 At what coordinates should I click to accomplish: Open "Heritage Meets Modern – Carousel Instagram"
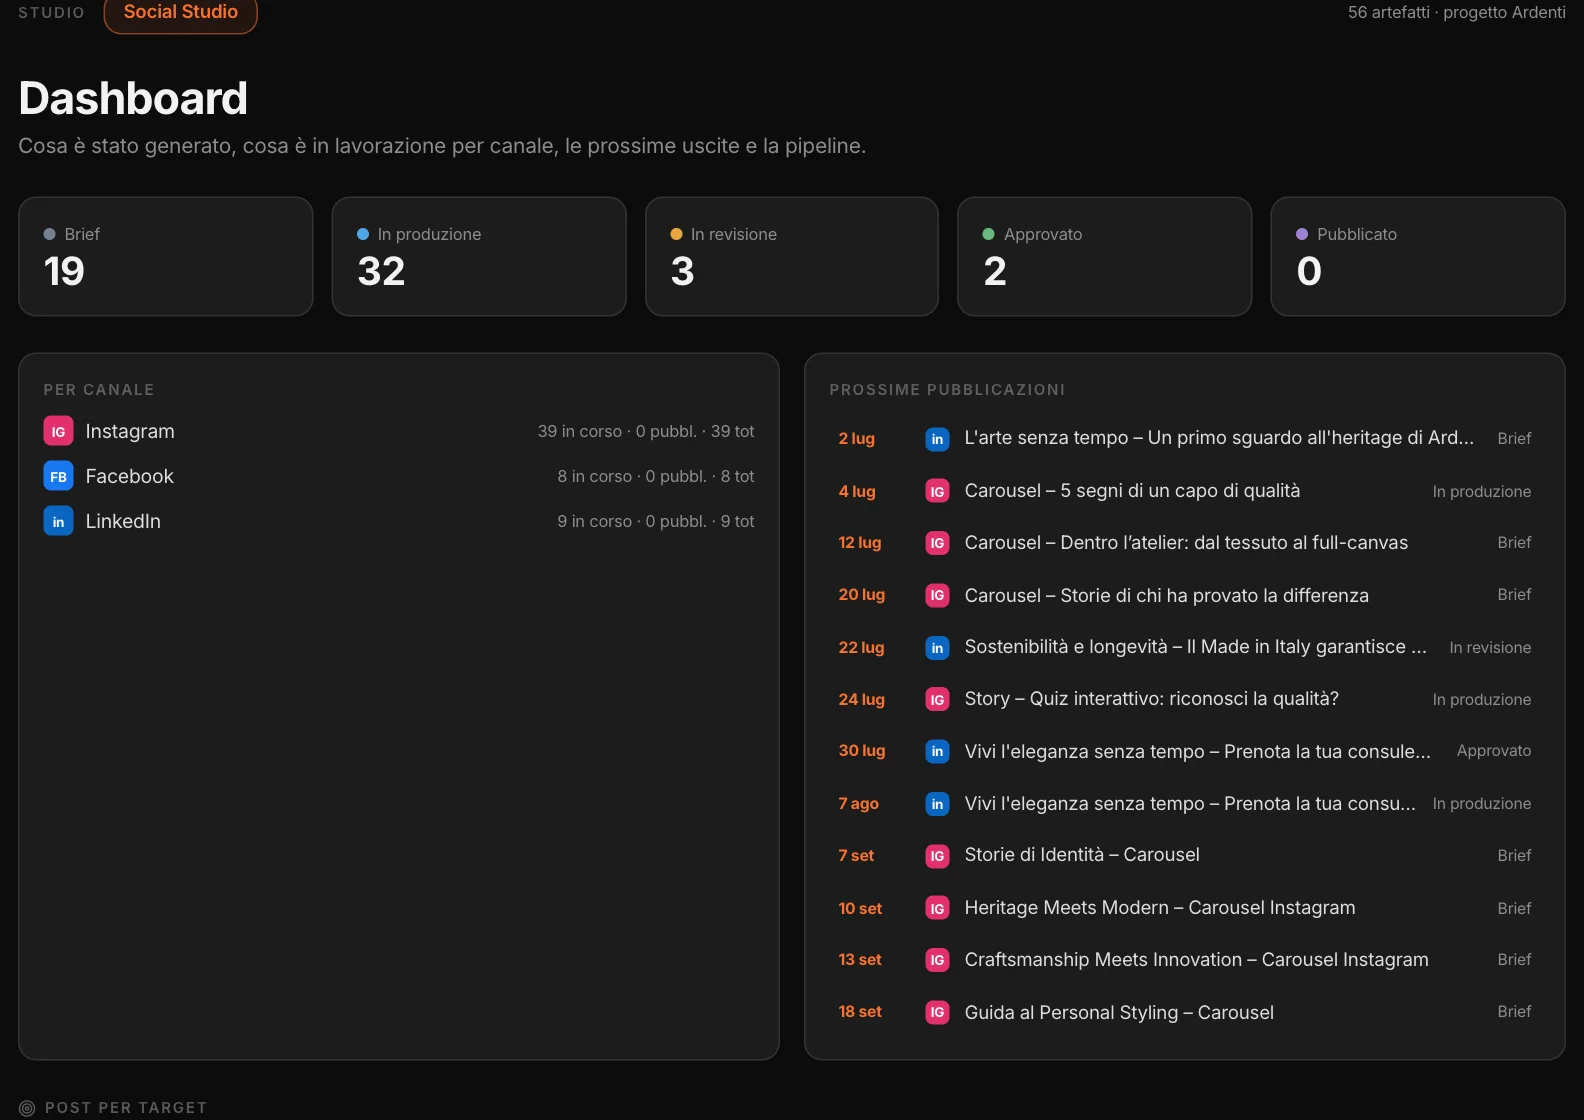pos(1160,908)
